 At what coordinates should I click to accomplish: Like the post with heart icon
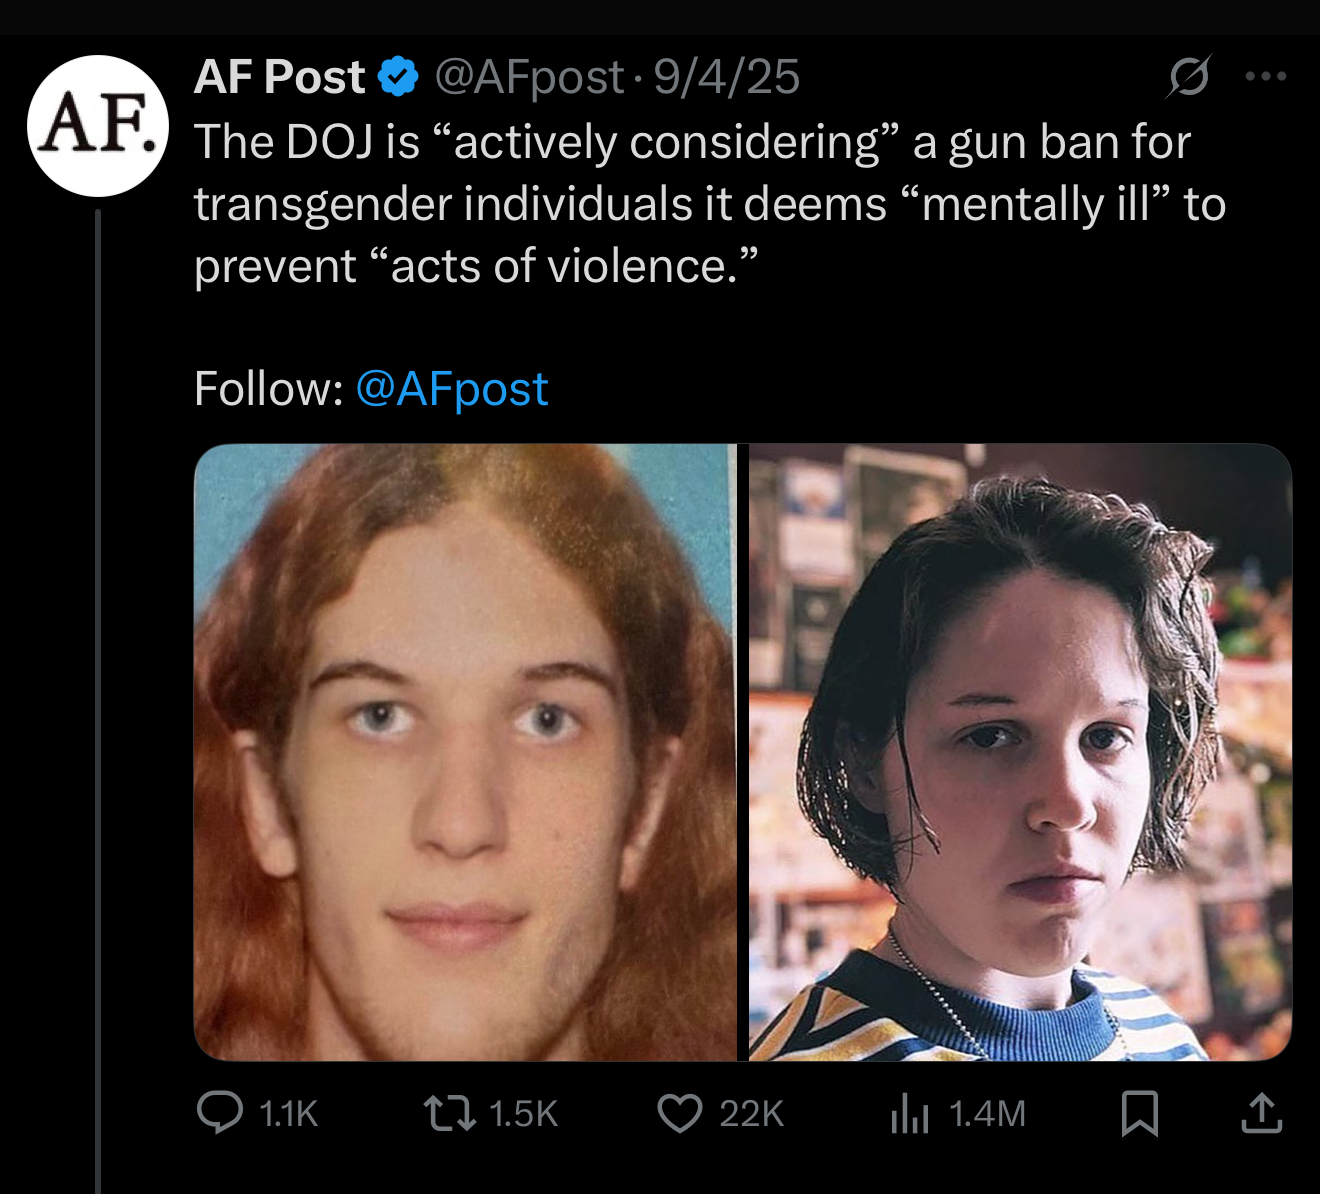click(x=680, y=1113)
